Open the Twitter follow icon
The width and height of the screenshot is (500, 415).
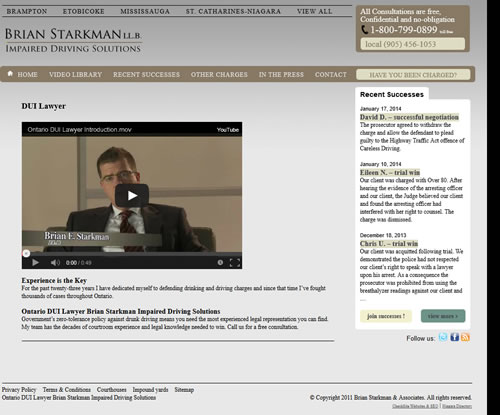tap(443, 337)
